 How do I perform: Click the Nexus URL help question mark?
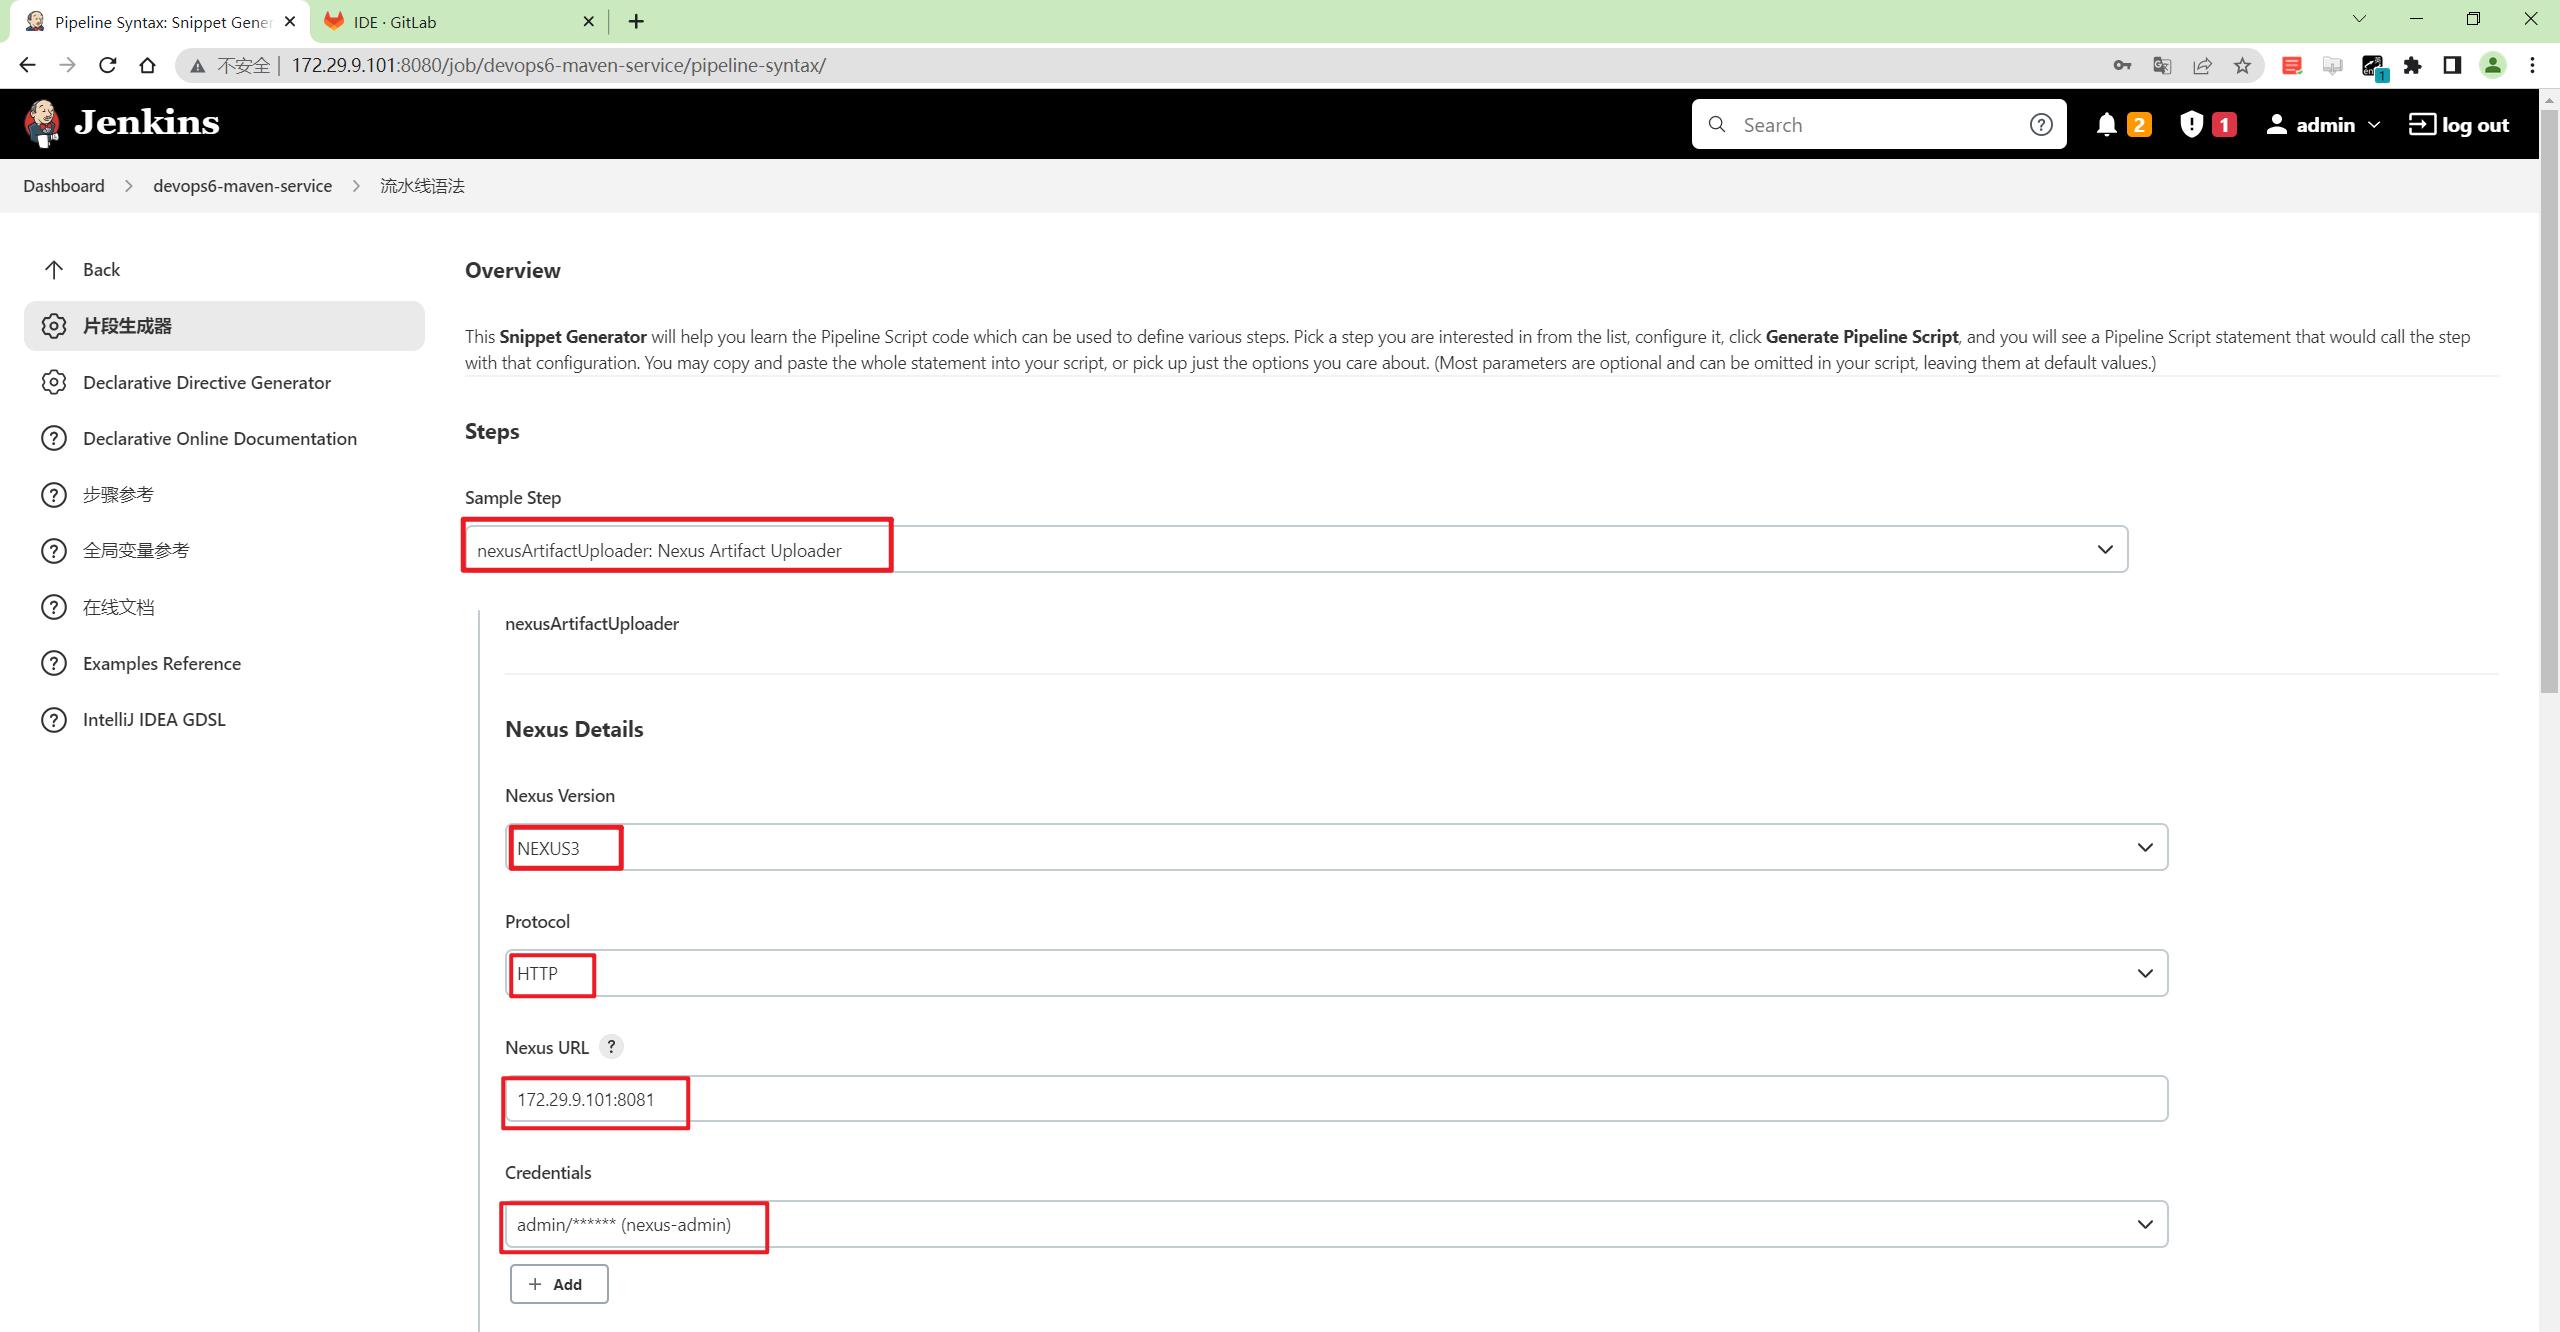click(x=611, y=1046)
